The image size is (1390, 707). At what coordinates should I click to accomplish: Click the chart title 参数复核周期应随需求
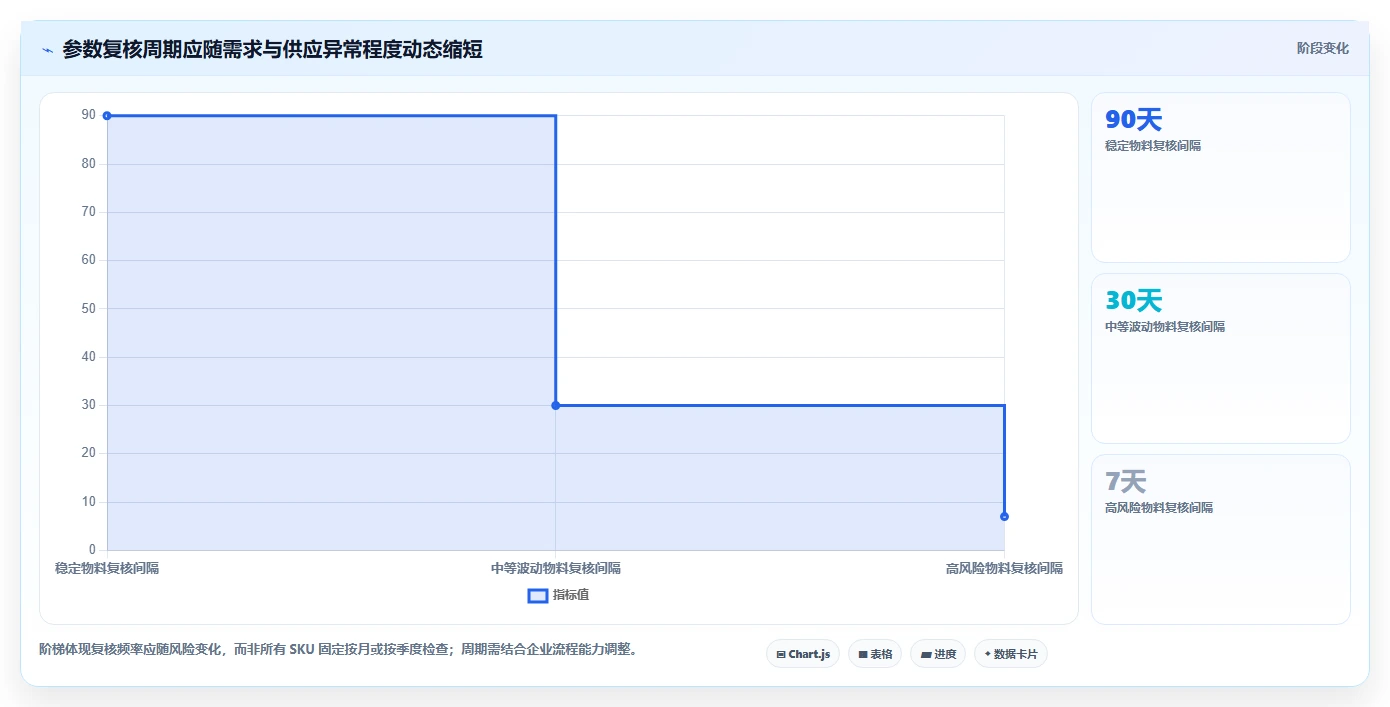click(272, 49)
